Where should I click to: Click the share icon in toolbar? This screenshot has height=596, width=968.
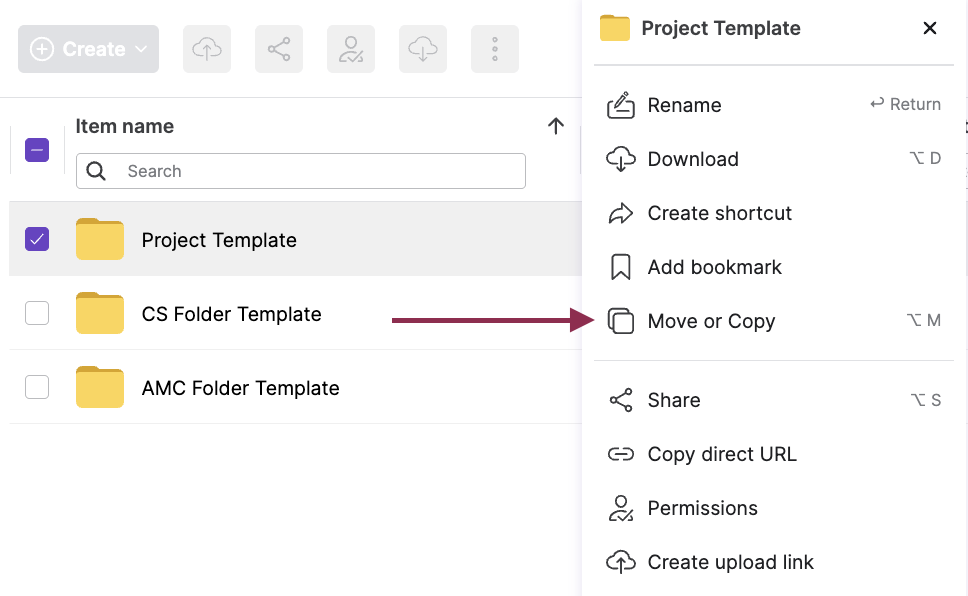[x=279, y=49]
